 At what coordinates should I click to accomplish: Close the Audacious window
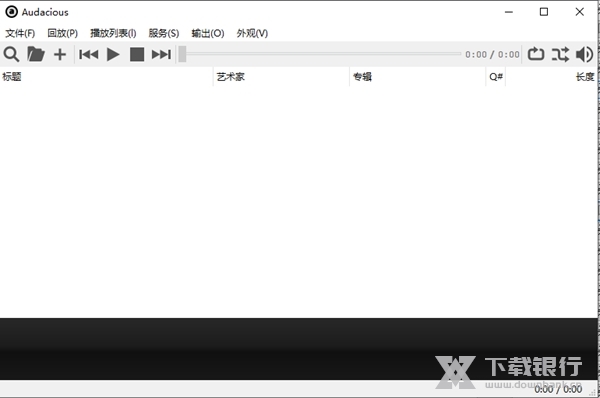[579, 12]
